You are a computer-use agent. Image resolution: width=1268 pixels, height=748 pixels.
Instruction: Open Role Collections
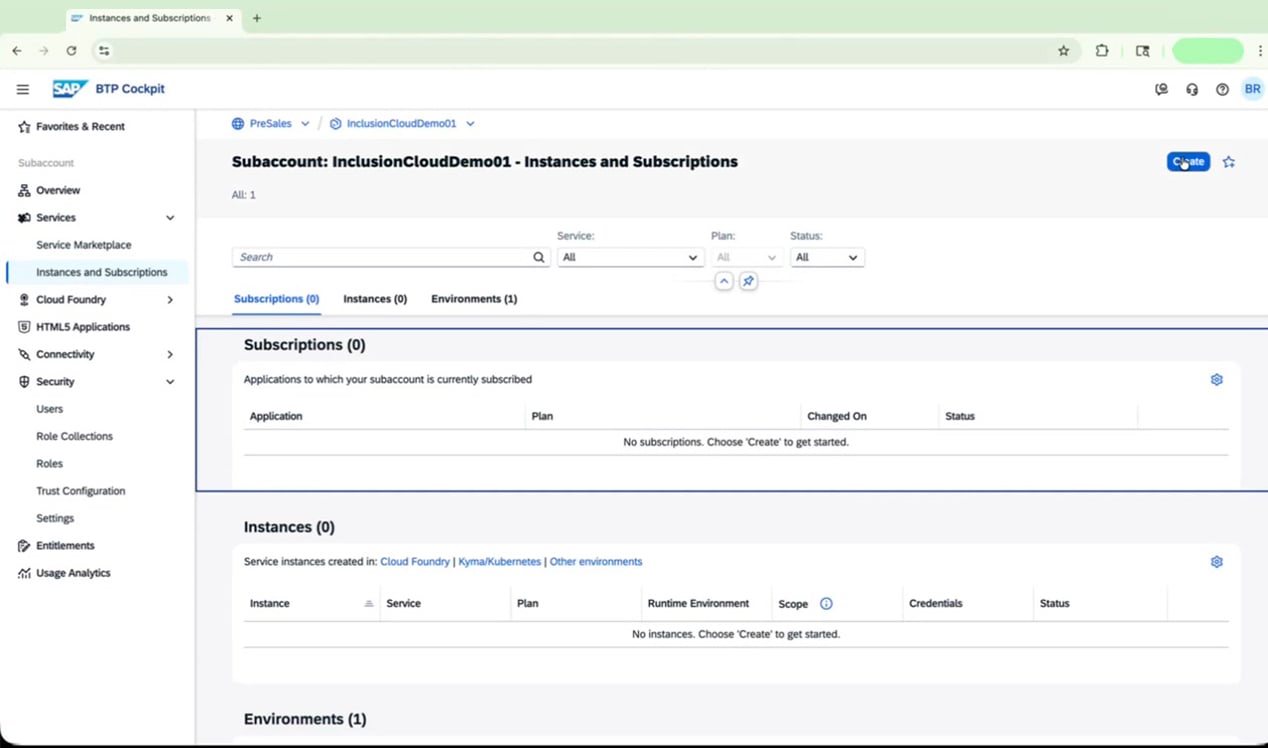[75, 437]
